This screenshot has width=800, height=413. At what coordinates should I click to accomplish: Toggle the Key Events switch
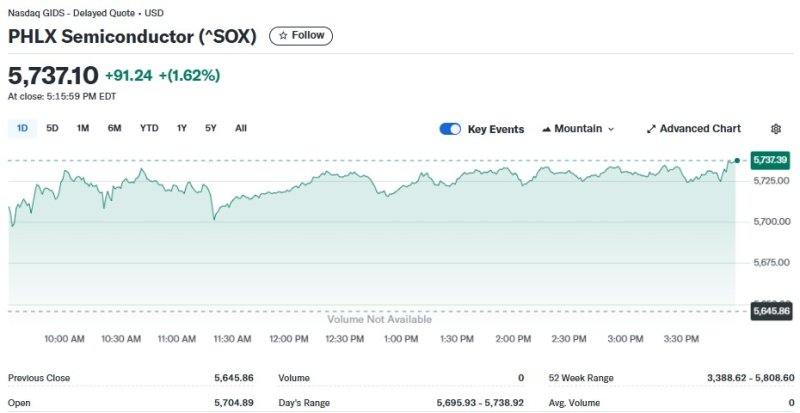point(450,129)
